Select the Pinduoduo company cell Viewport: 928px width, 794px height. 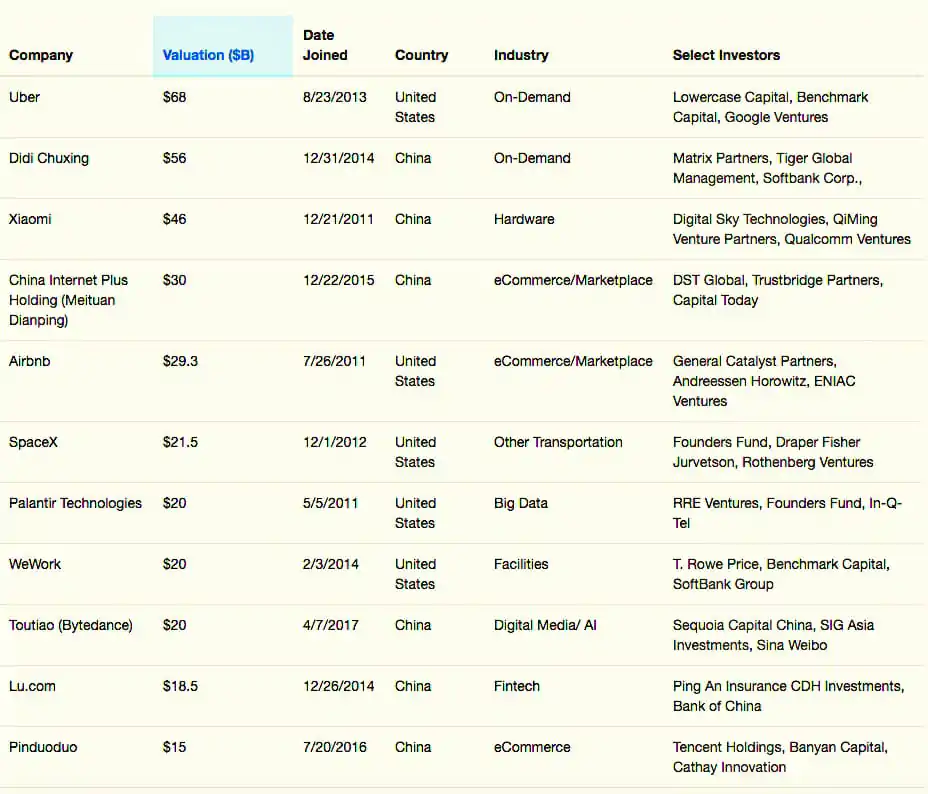(43, 747)
